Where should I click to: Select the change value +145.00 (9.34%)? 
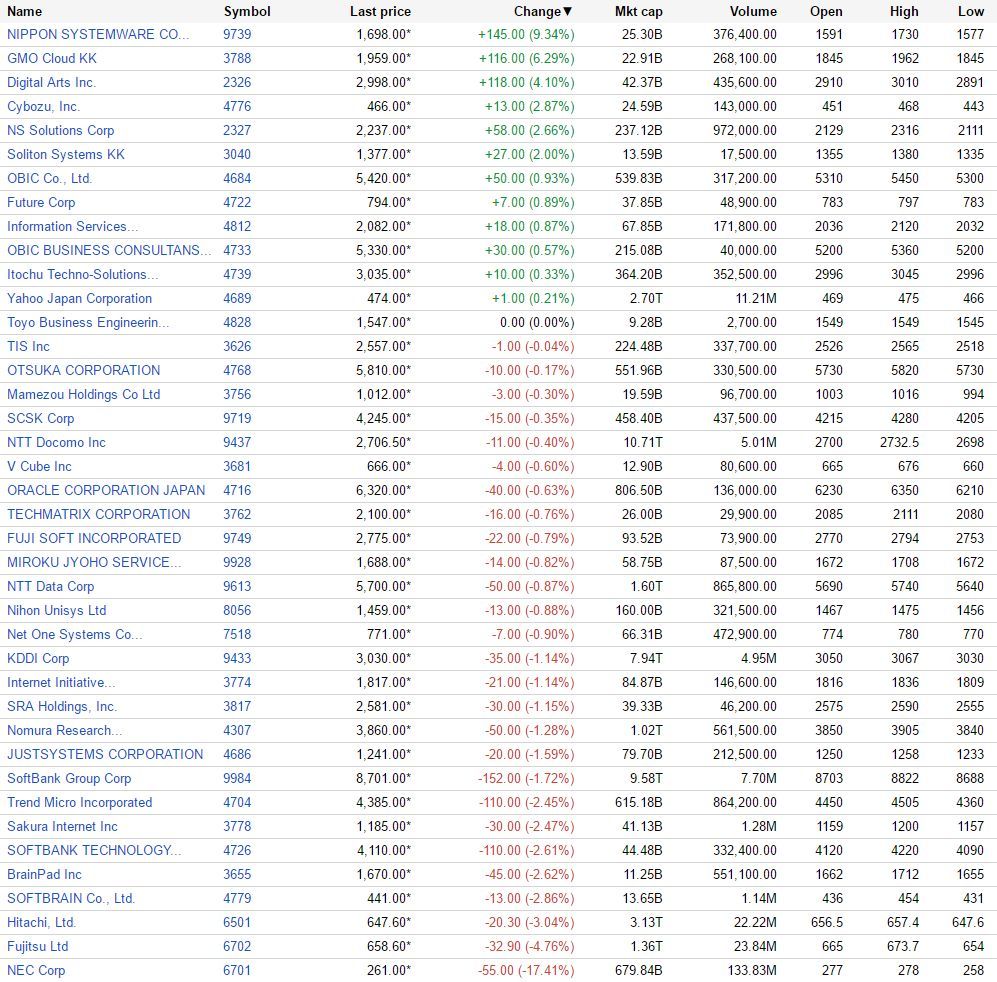526,34
